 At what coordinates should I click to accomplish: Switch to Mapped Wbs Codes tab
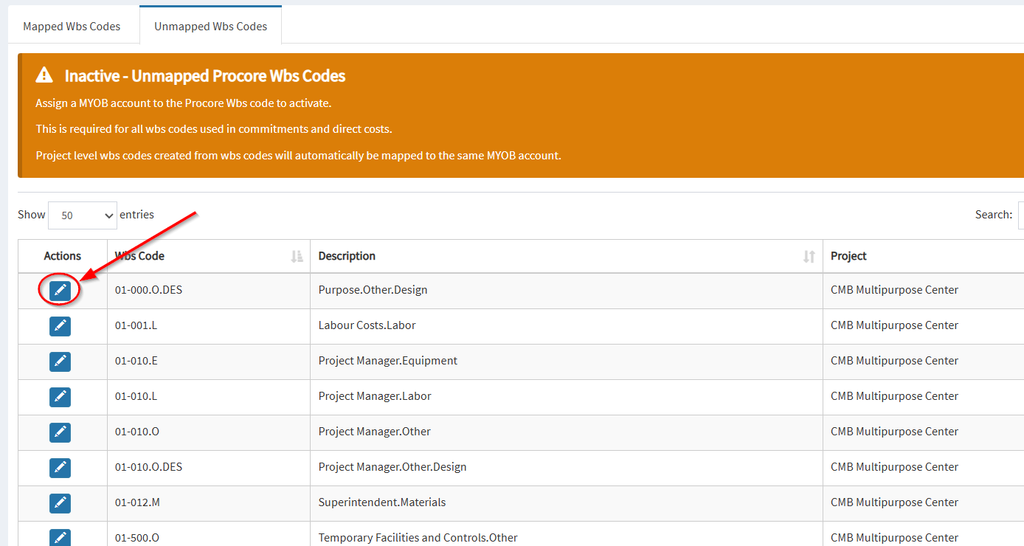click(x=72, y=26)
